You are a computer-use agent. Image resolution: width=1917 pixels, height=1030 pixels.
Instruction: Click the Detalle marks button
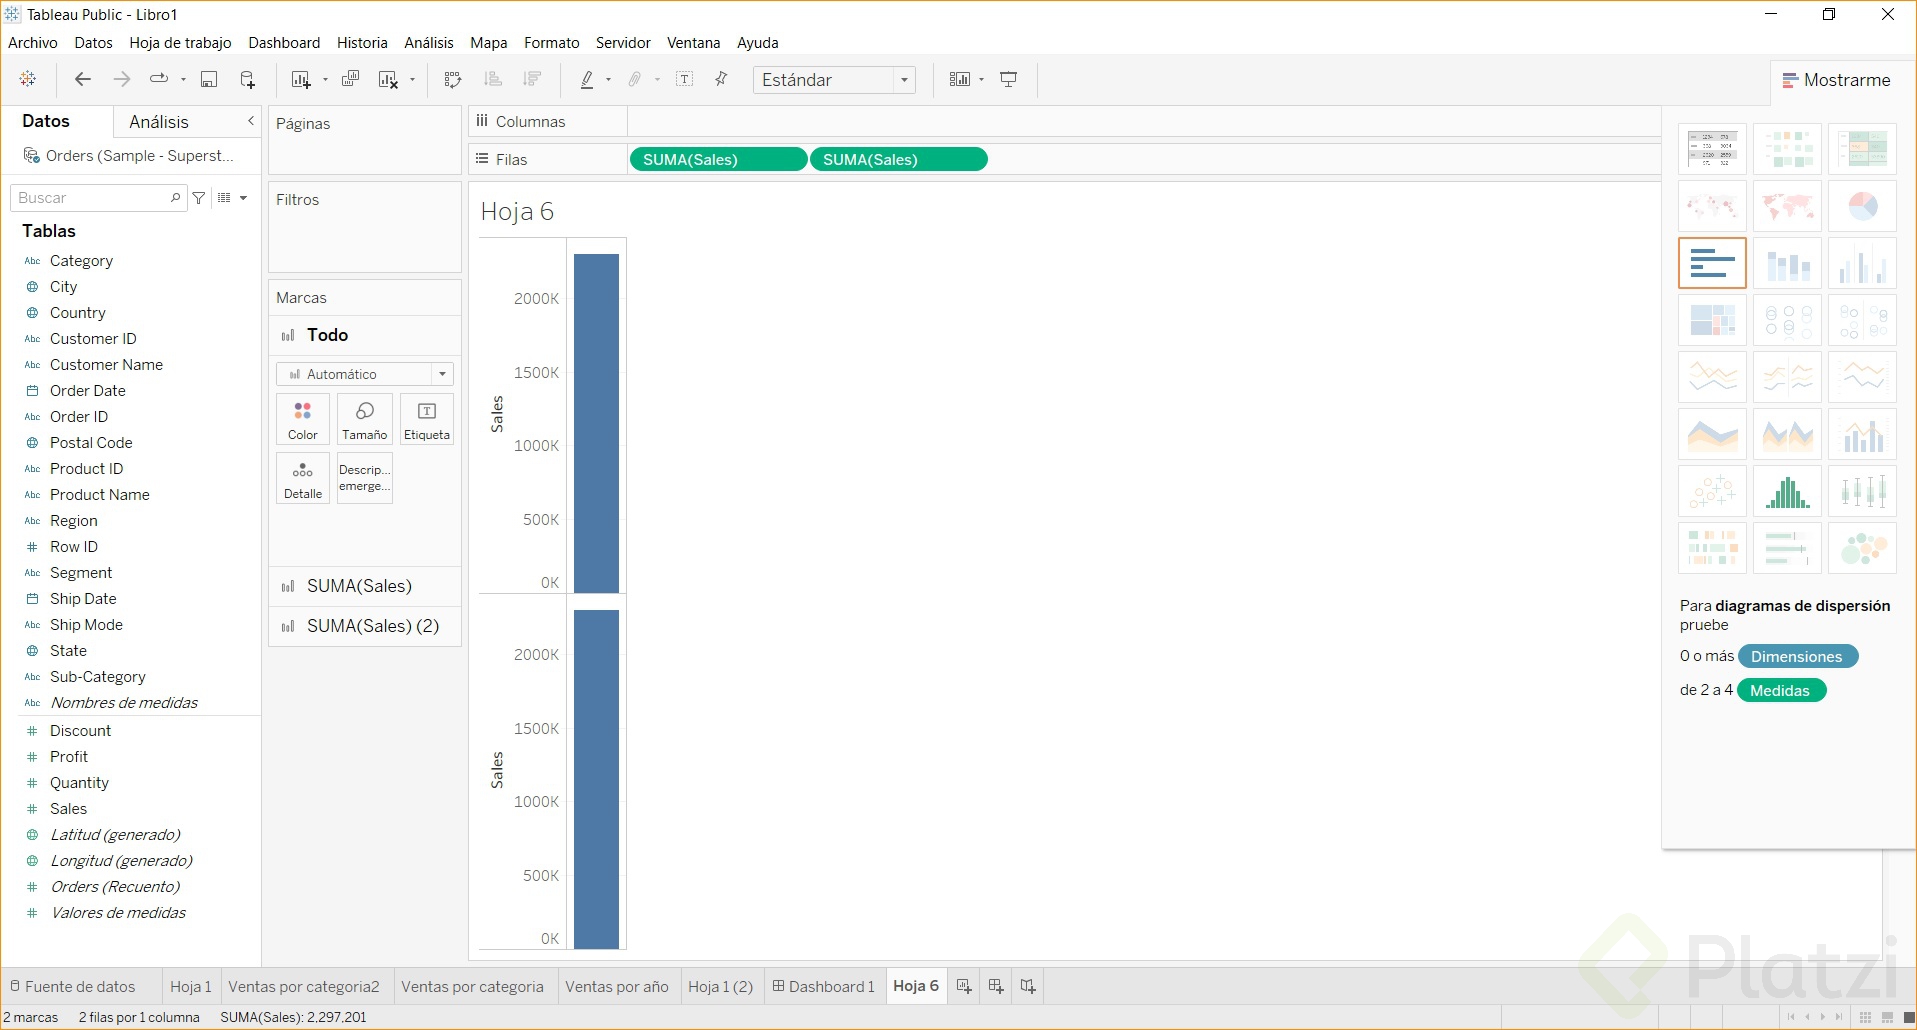tap(303, 478)
